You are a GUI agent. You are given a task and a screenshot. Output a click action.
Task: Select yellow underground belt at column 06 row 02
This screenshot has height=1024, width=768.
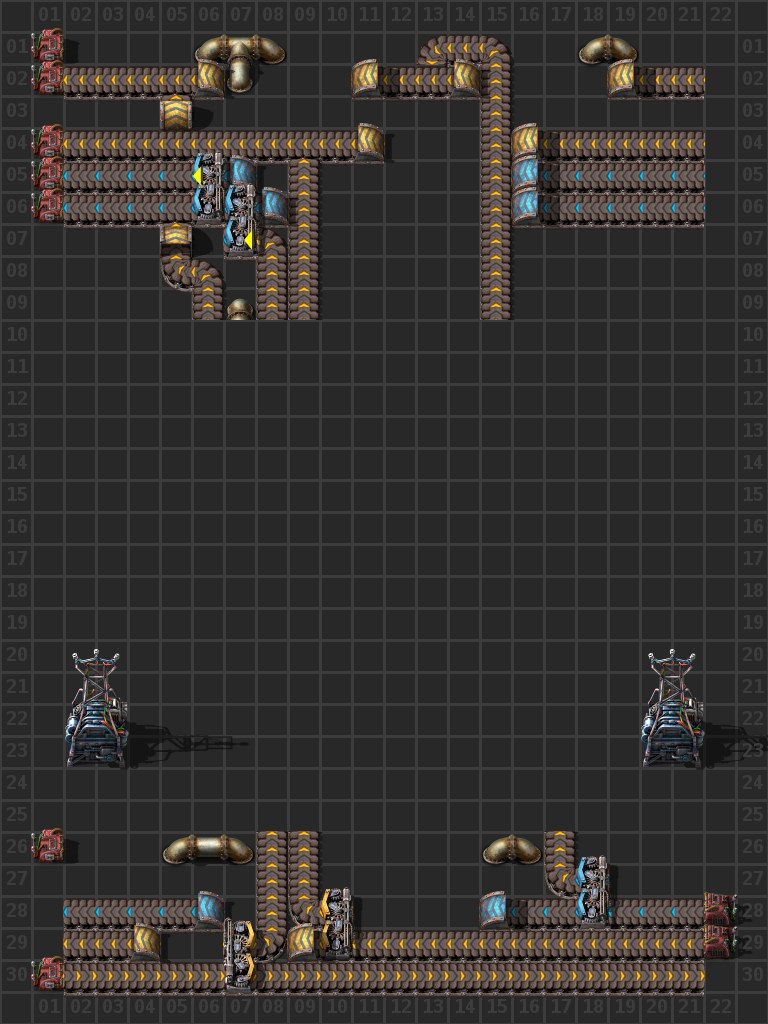pyautogui.click(x=210, y=78)
